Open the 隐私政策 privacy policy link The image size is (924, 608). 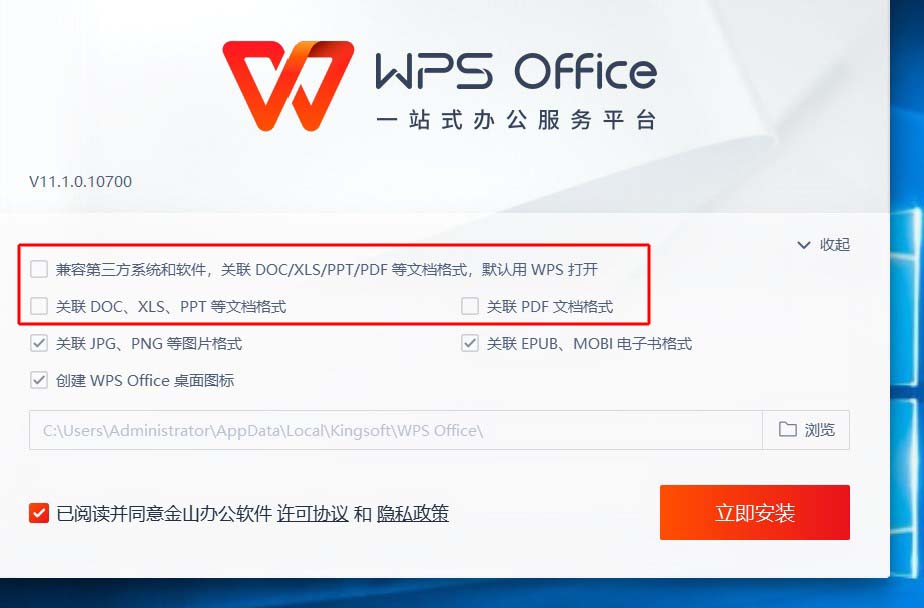(x=412, y=514)
